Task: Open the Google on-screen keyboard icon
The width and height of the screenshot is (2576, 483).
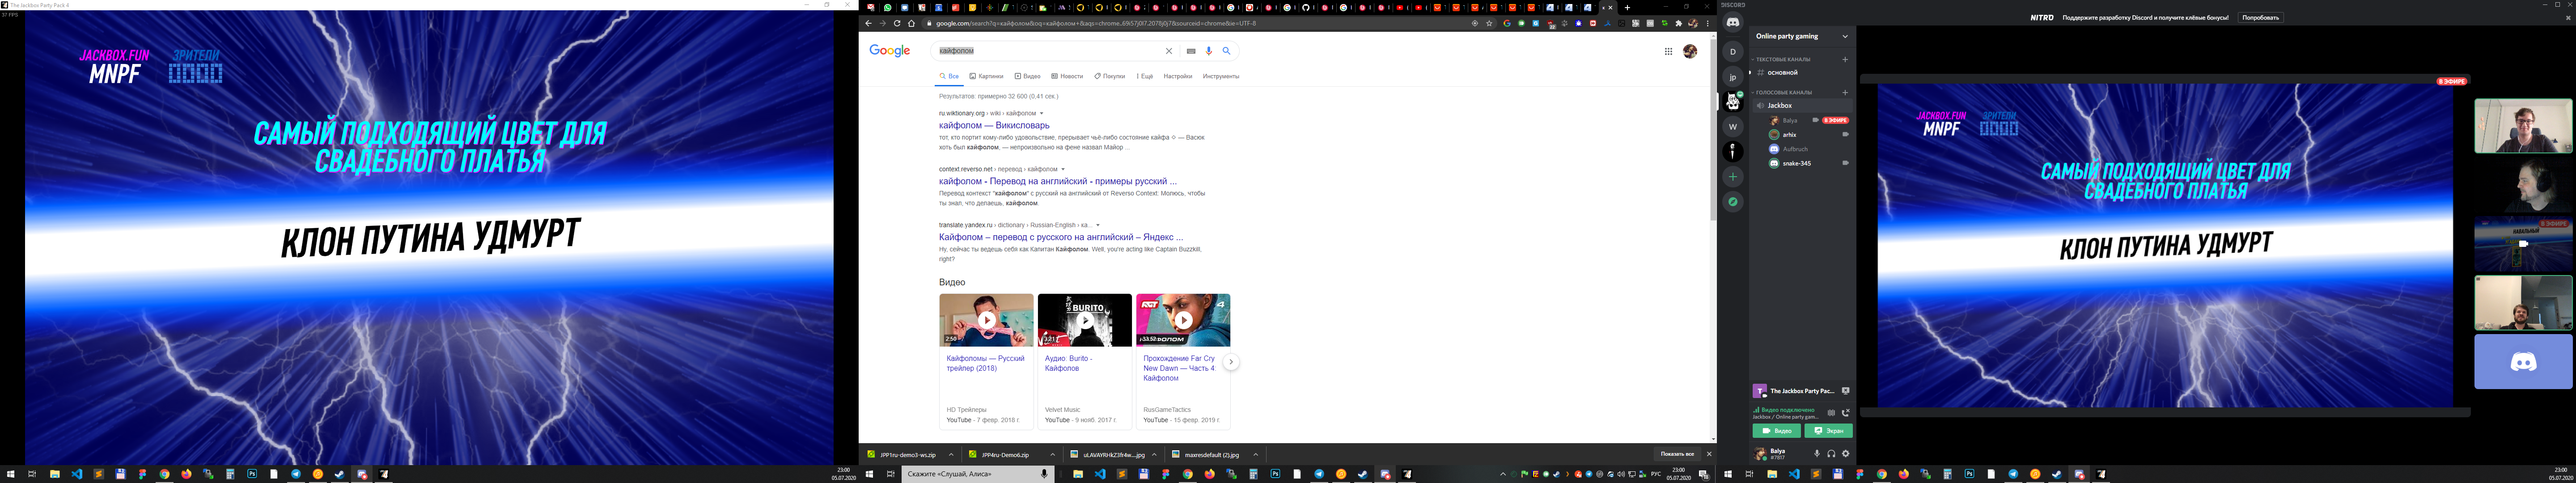Action: click(1190, 51)
